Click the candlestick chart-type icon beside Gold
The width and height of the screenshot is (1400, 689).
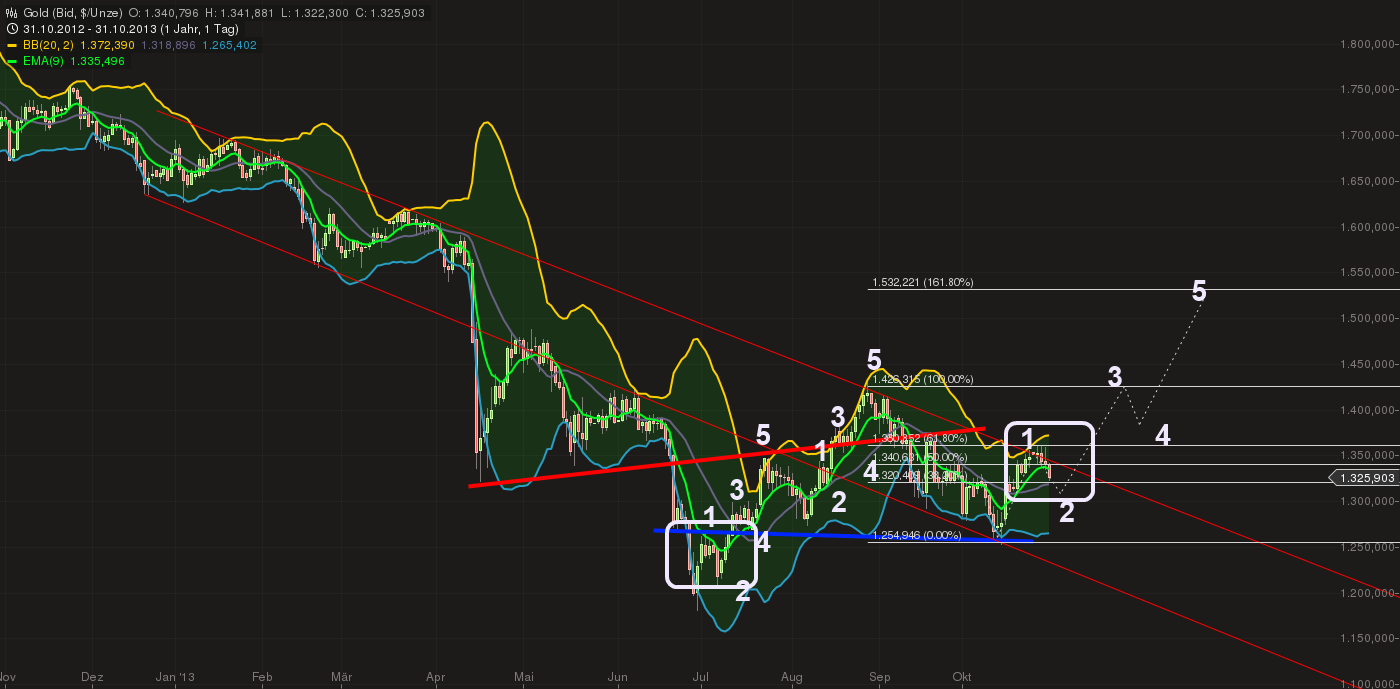tap(11, 12)
